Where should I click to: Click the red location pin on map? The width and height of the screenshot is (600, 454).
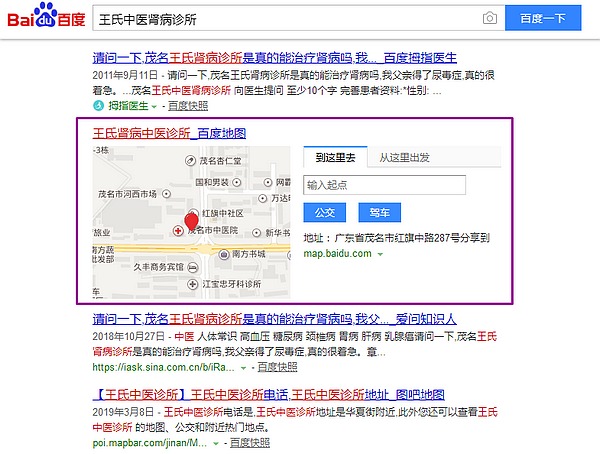click(x=191, y=222)
